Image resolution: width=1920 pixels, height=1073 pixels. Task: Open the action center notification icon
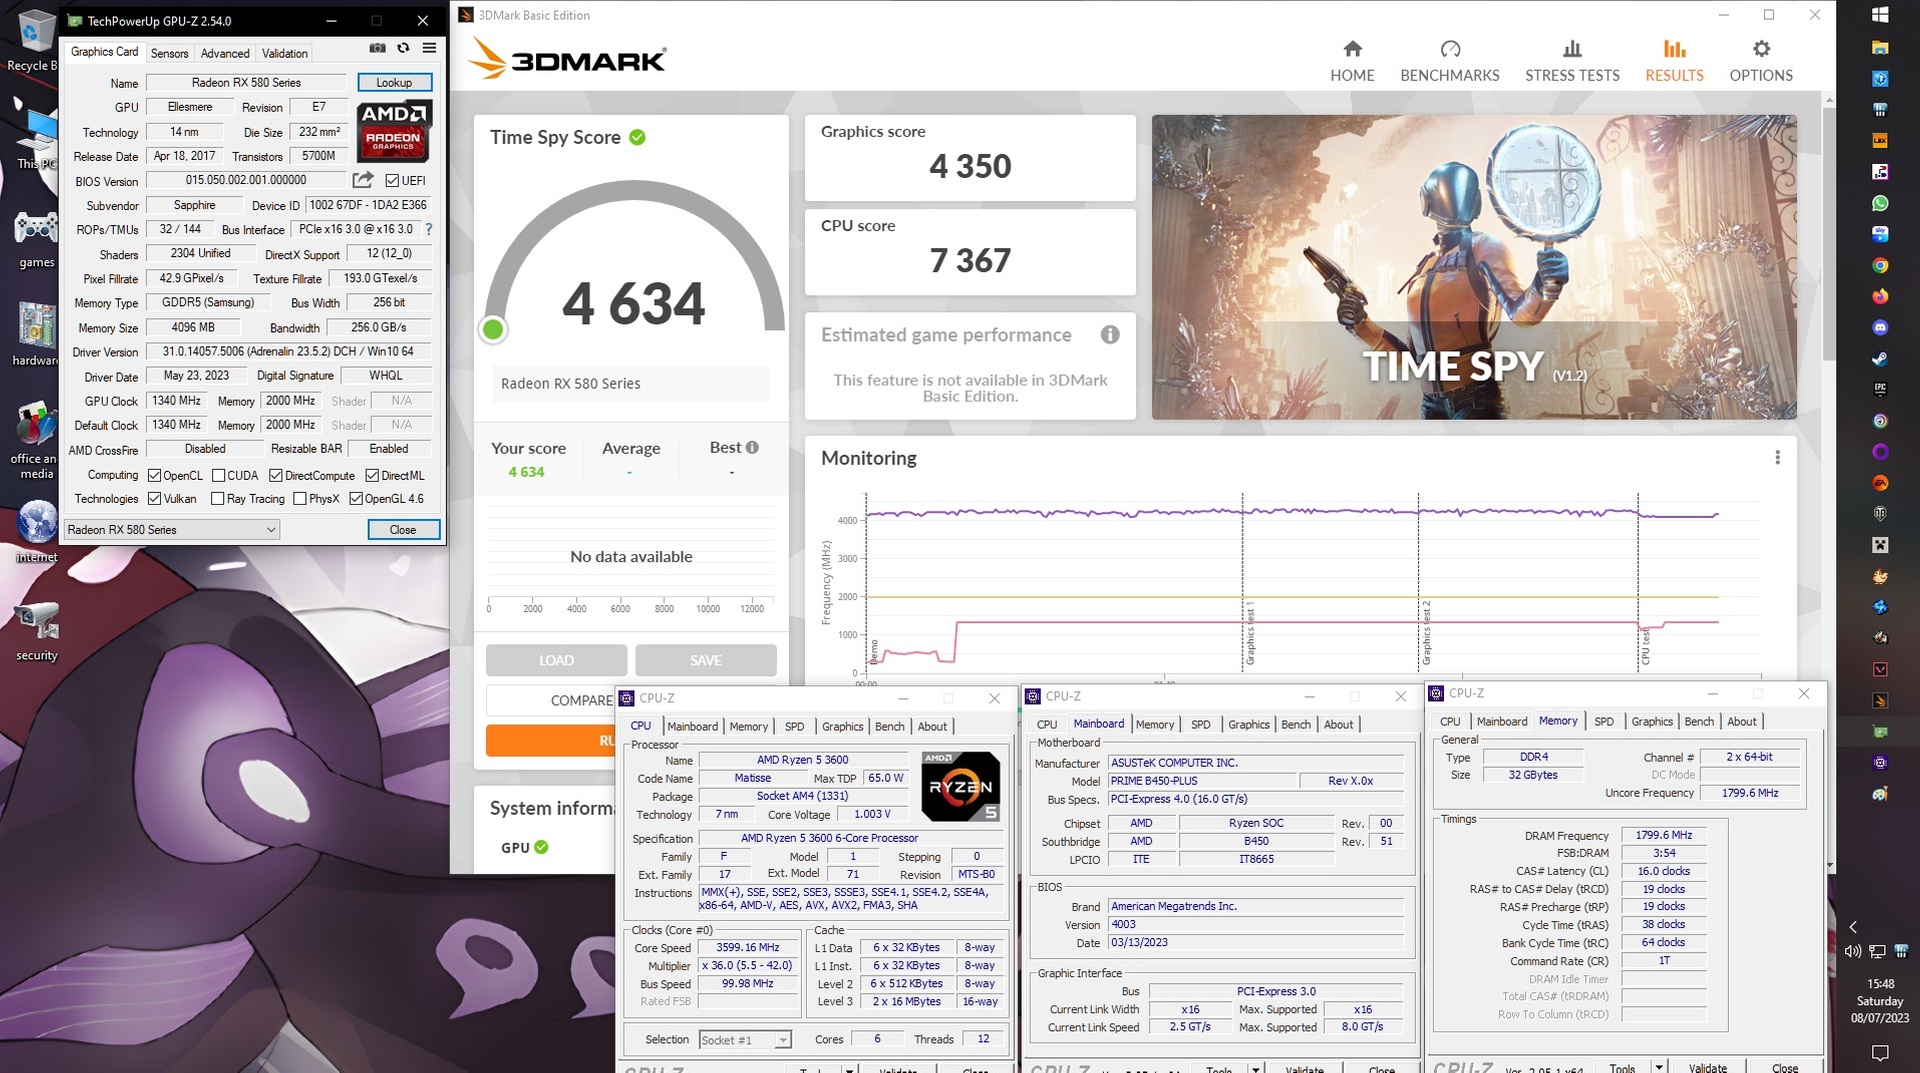coord(1880,1052)
